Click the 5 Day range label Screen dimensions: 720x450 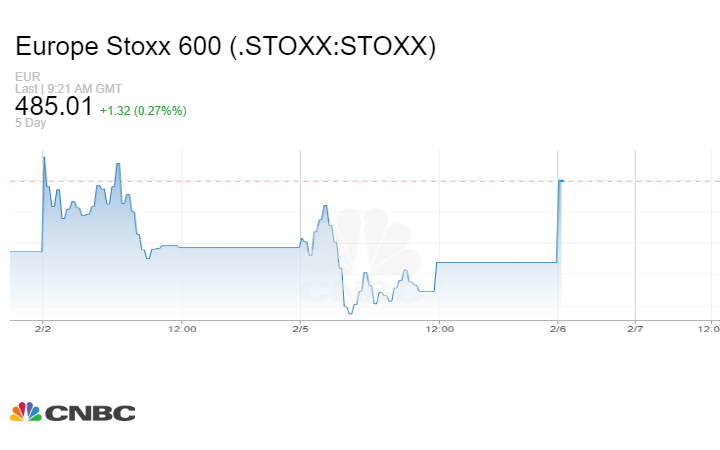[x=30, y=123]
